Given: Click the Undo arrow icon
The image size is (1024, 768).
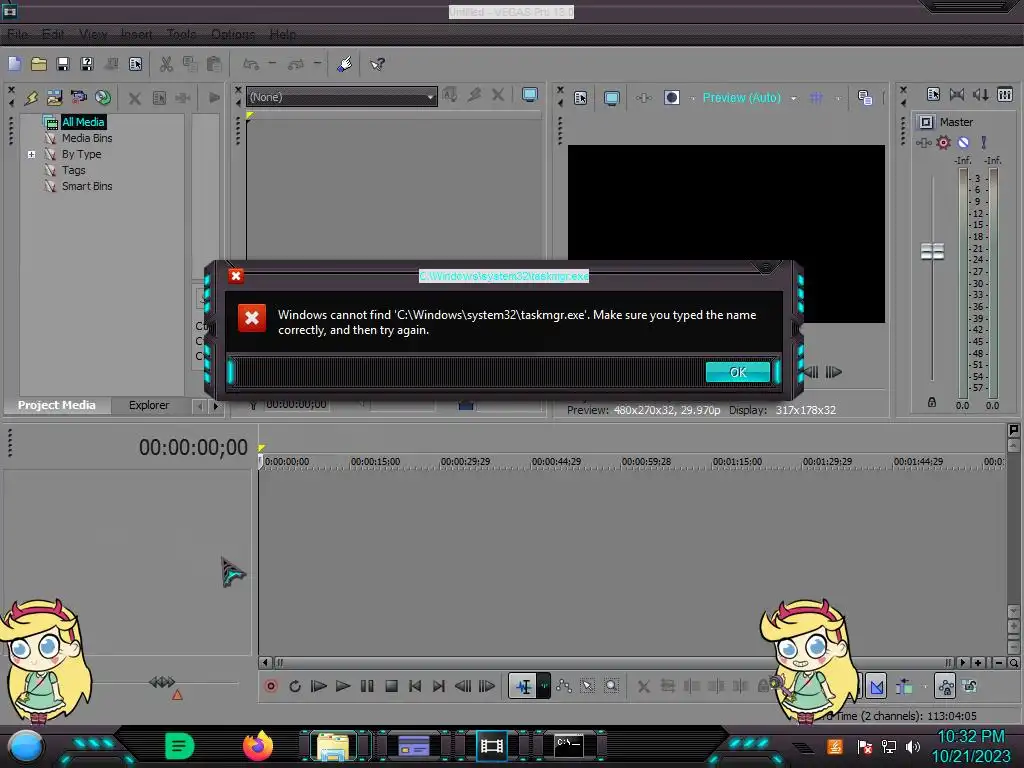Looking at the screenshot, I should click(x=251, y=64).
